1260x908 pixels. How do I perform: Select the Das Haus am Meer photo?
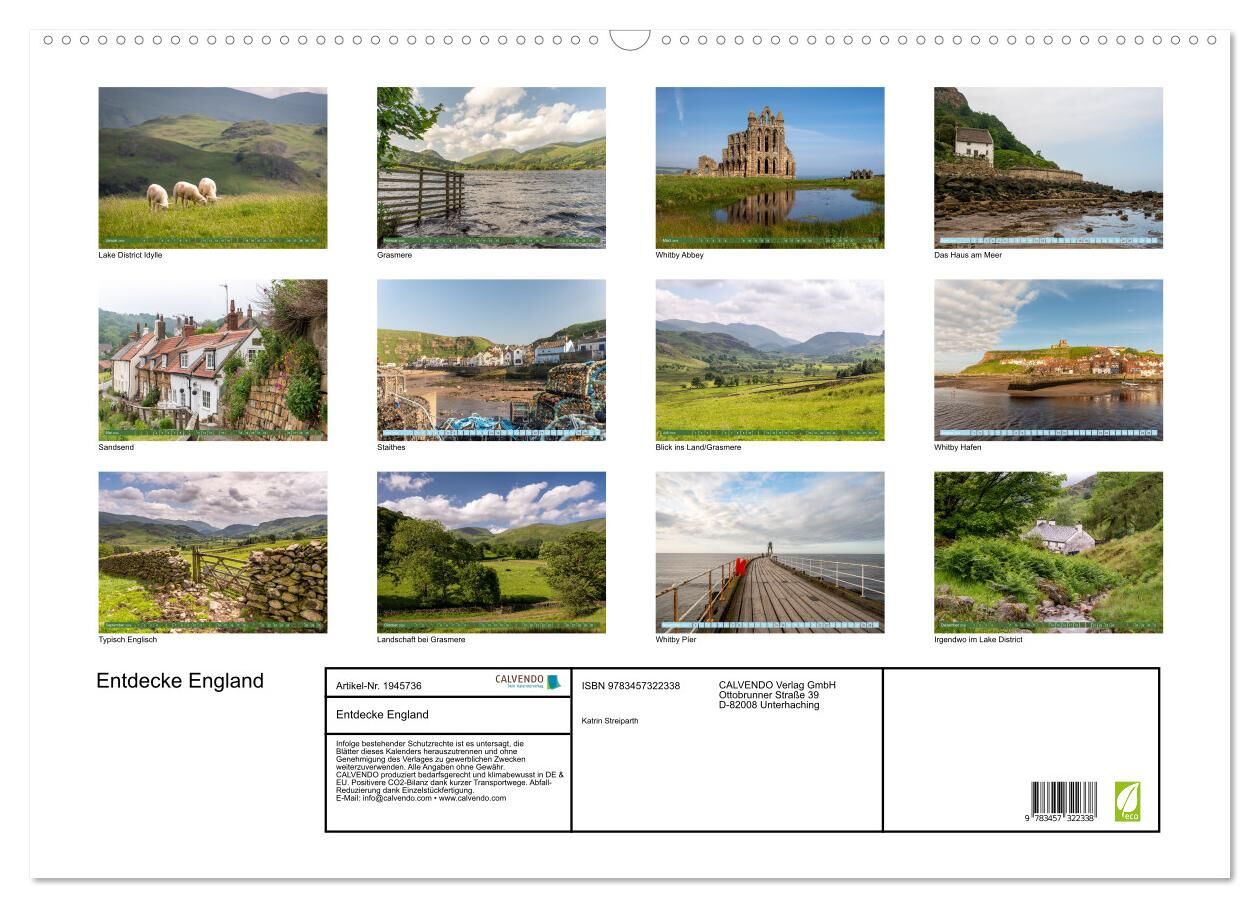[x=1048, y=167]
